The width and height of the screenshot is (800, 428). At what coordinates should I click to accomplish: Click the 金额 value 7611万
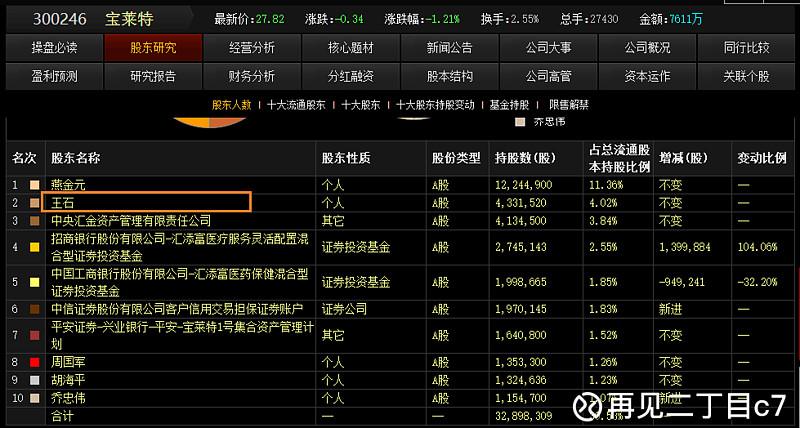(686, 19)
